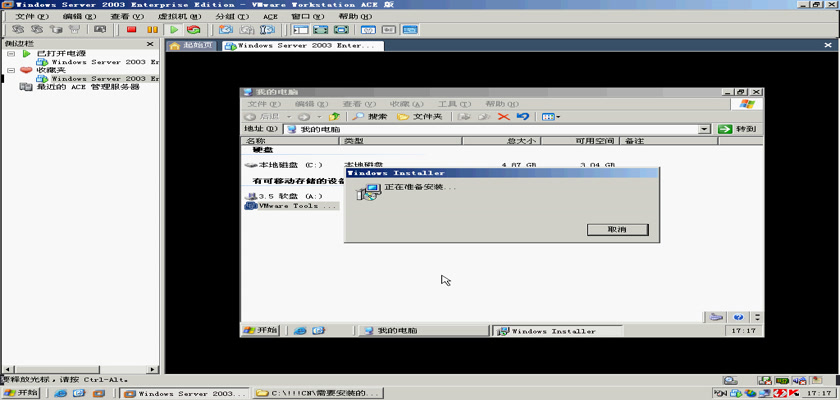Click the help icon in guest system tray
The height and width of the screenshot is (400, 840).
point(739,317)
